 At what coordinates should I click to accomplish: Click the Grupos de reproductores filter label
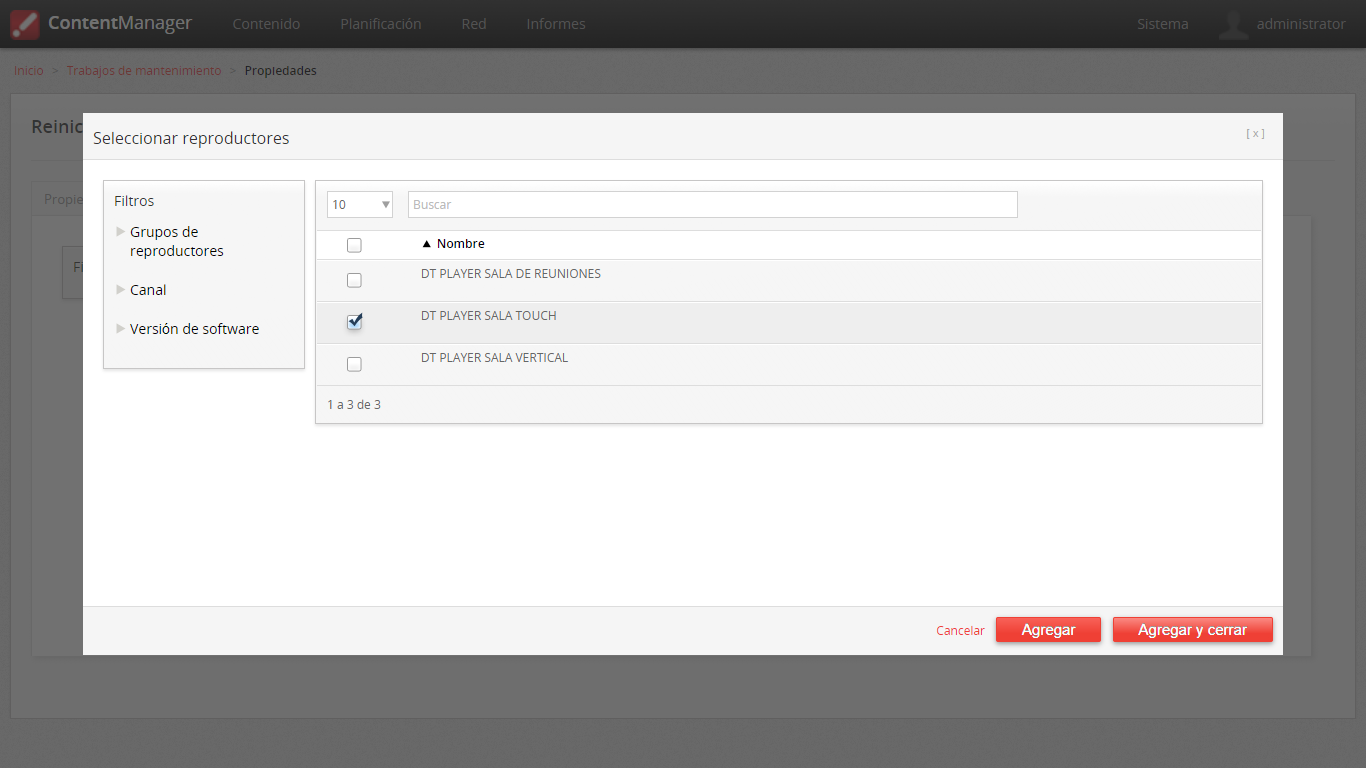pyautogui.click(x=177, y=241)
